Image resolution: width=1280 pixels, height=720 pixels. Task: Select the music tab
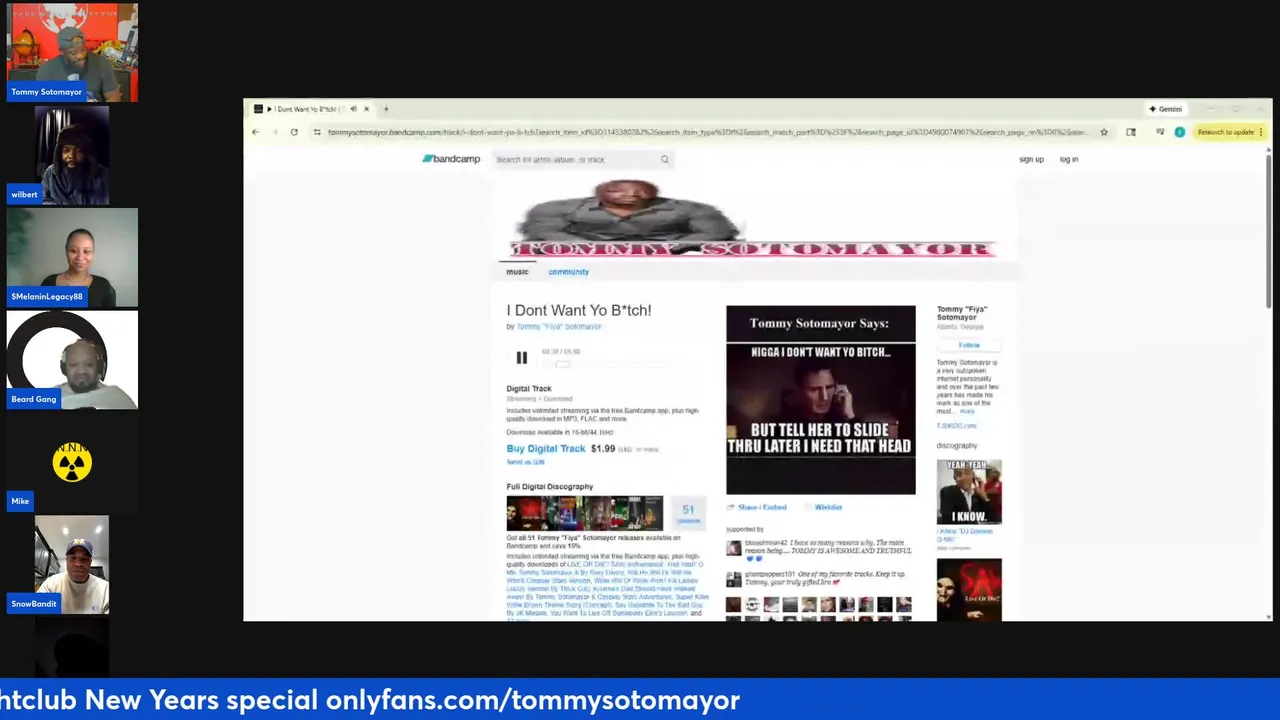click(x=517, y=272)
